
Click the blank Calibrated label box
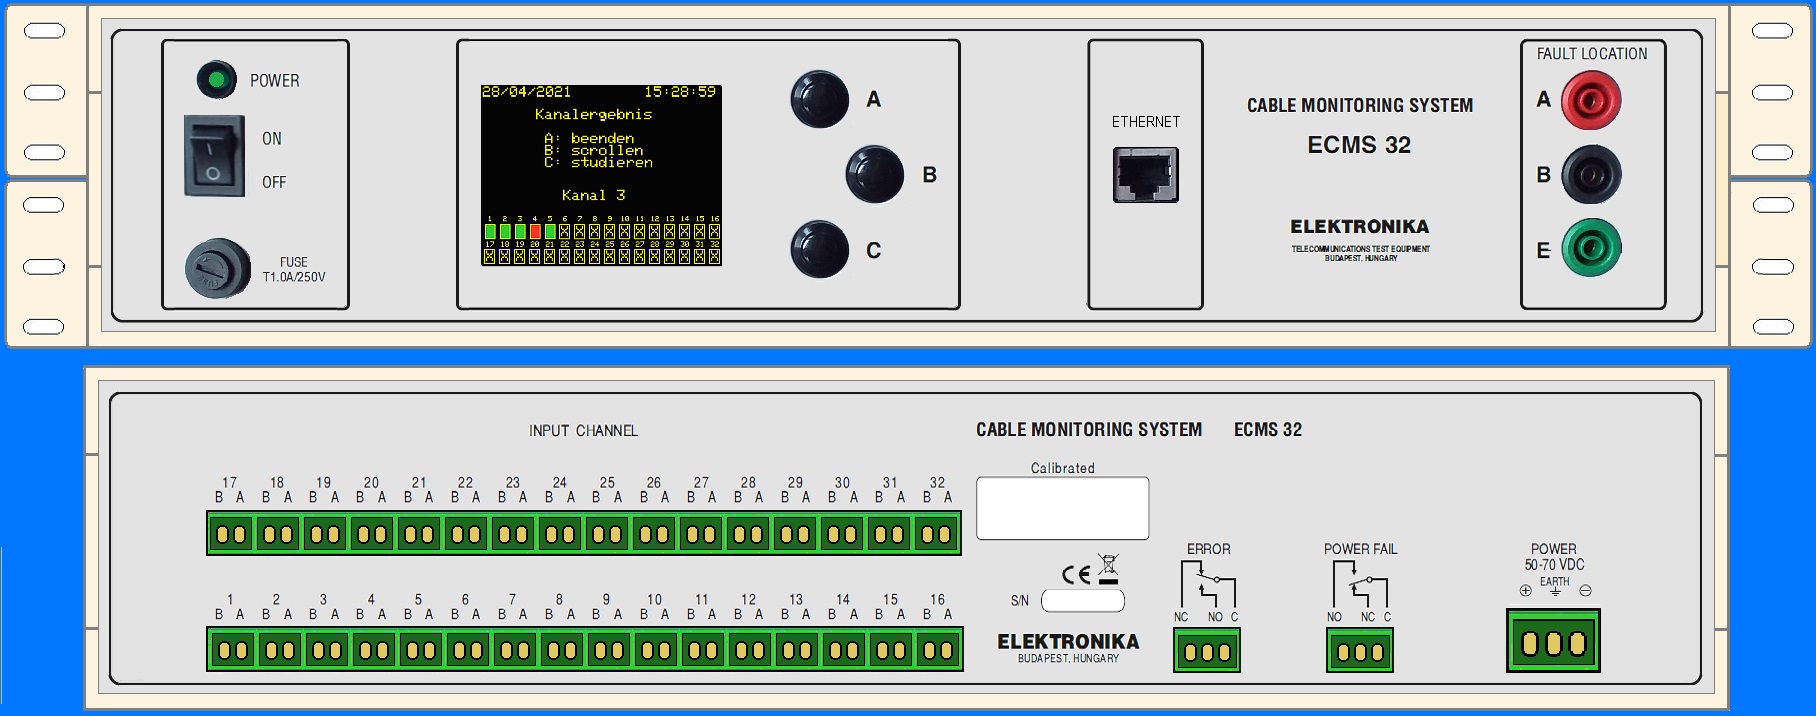1062,508
